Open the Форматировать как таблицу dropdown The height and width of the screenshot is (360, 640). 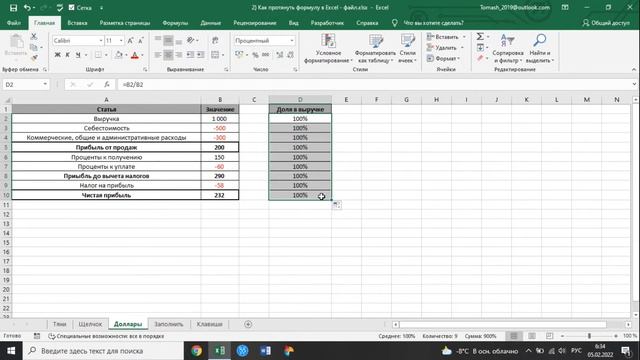click(x=375, y=49)
